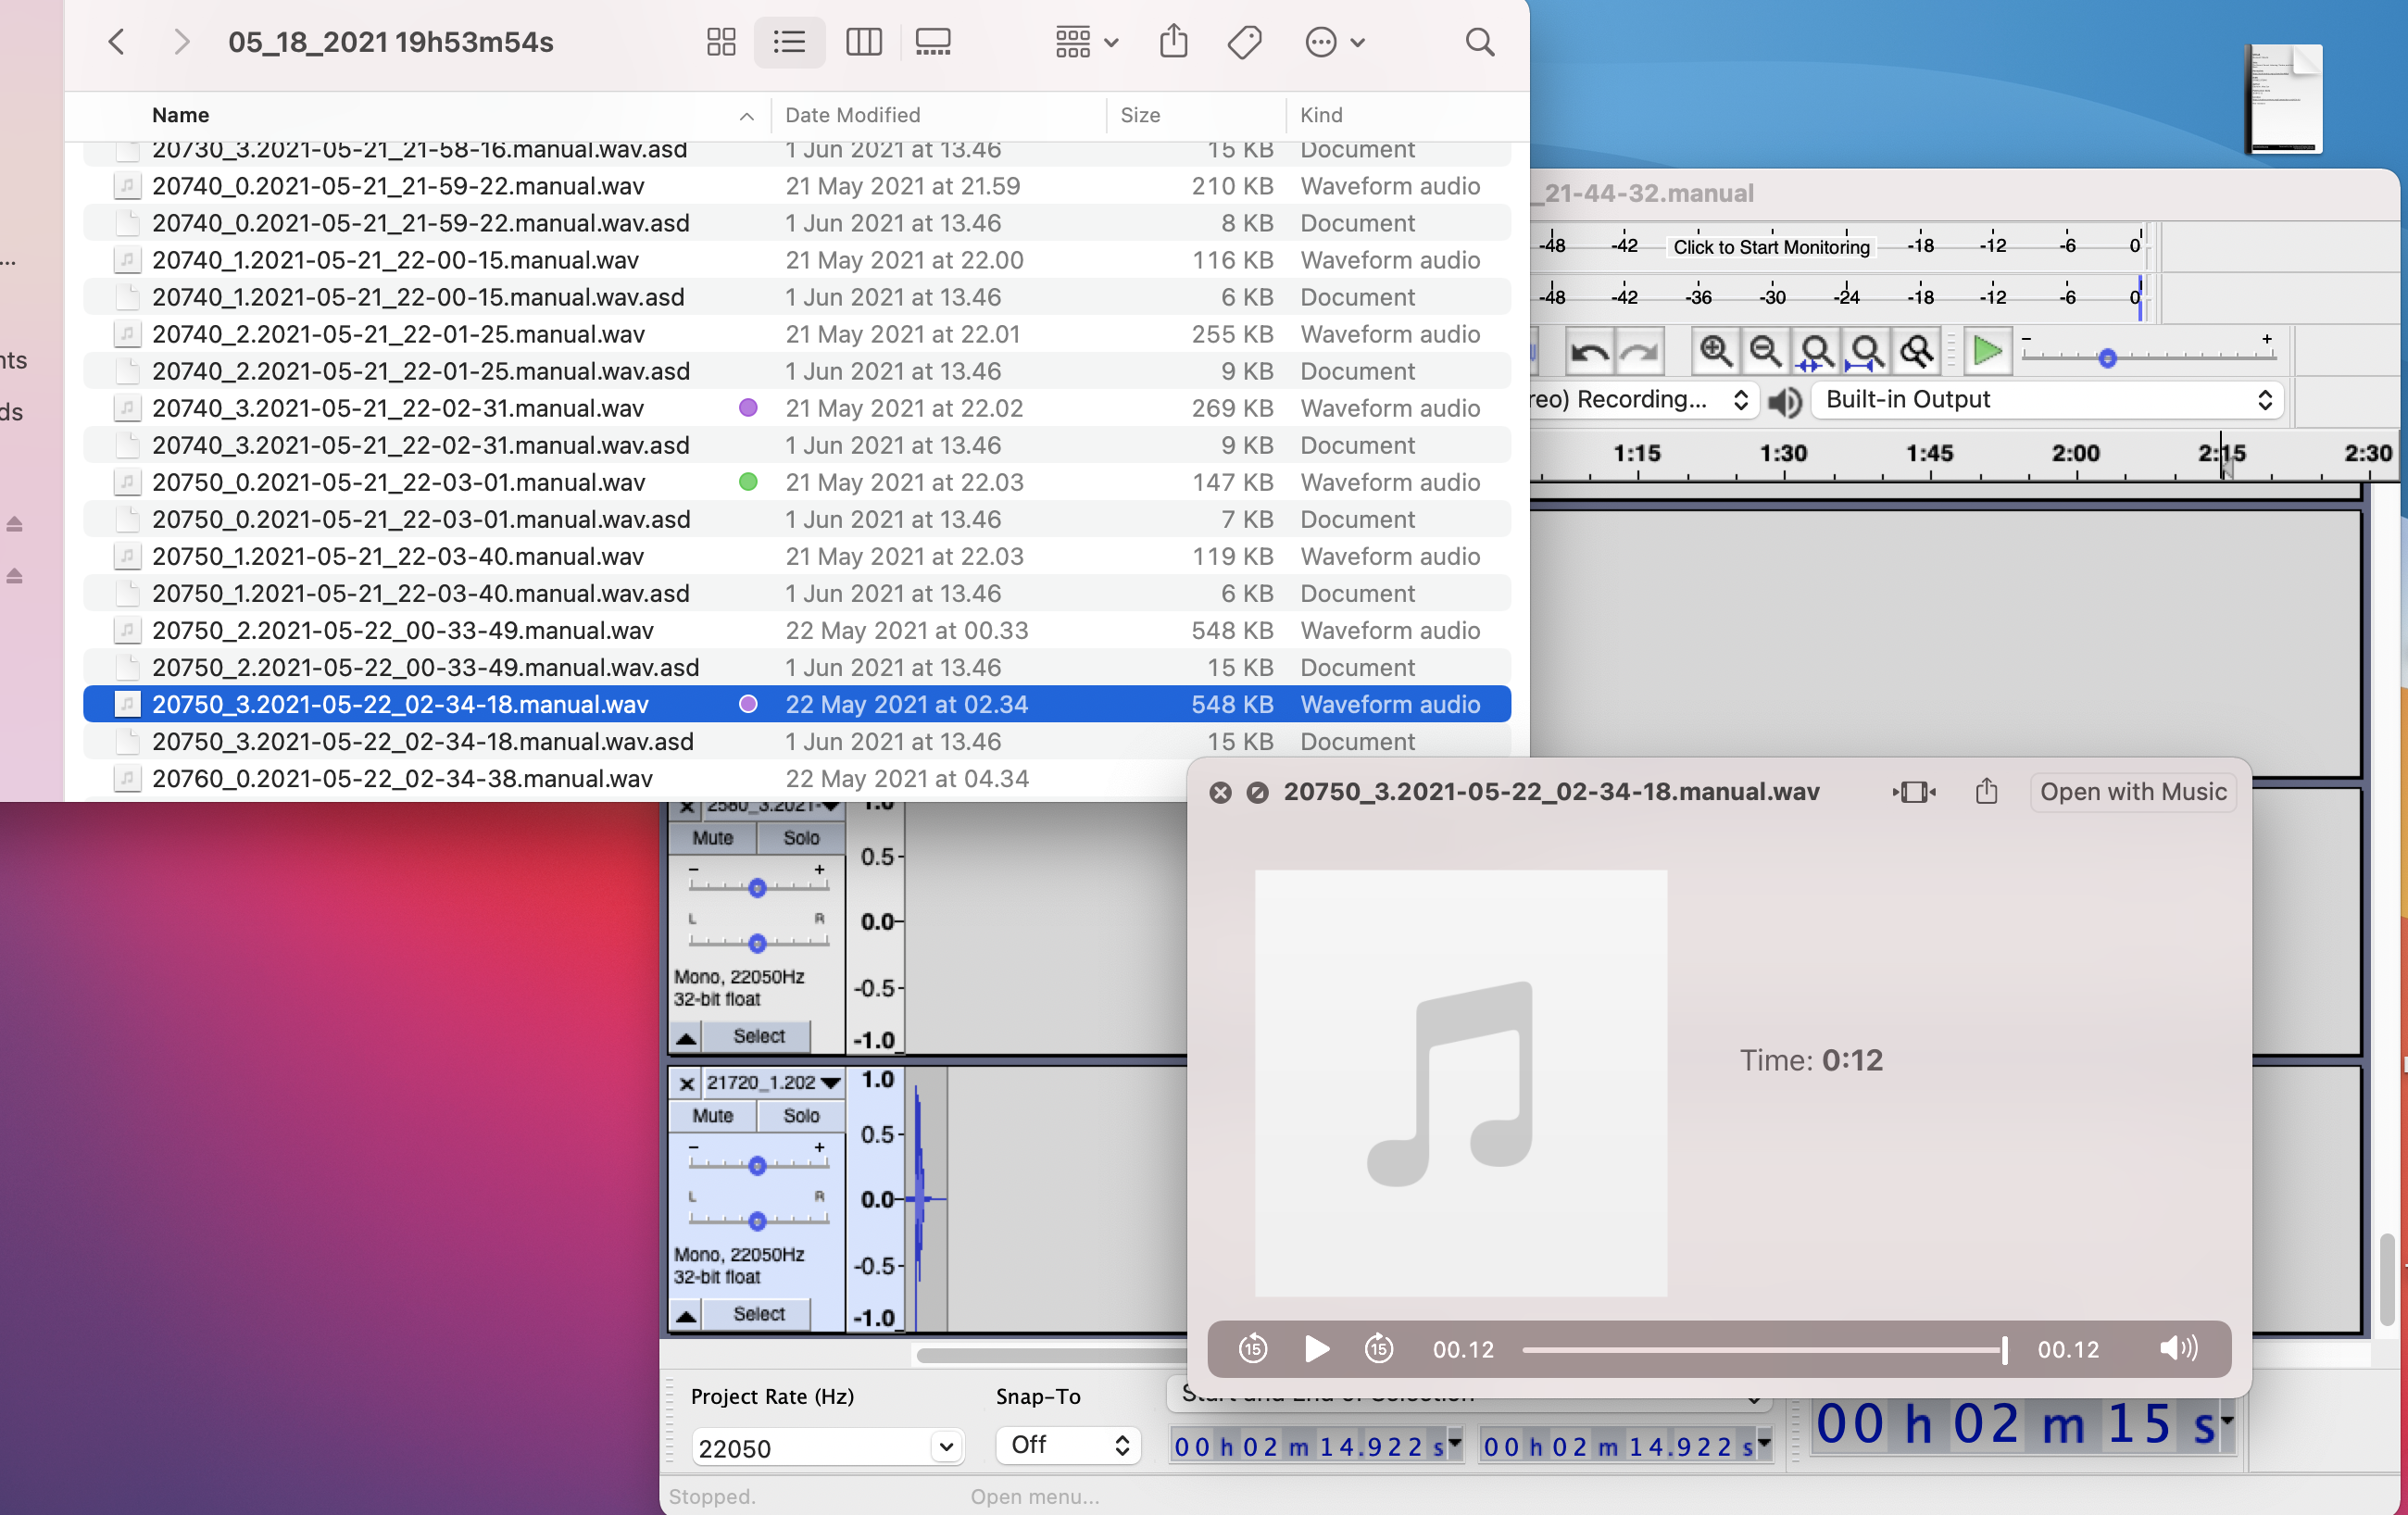Viewport: 2408px width, 1515px height.
Task: Click Open with Music button
Action: (x=2132, y=792)
